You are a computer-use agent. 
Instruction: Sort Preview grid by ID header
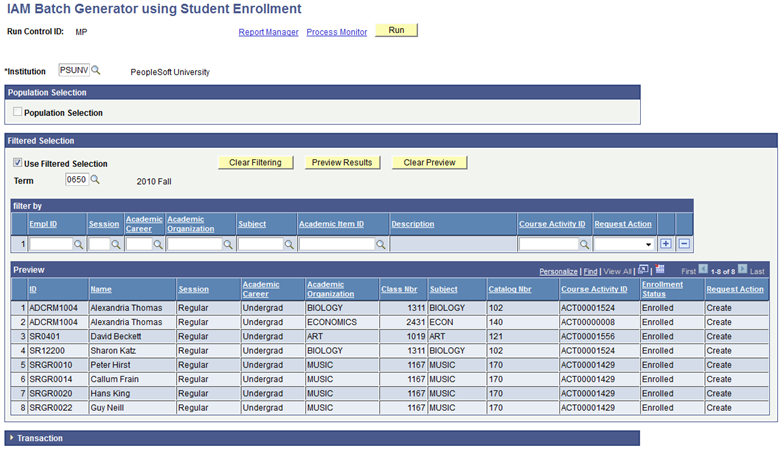[33, 289]
